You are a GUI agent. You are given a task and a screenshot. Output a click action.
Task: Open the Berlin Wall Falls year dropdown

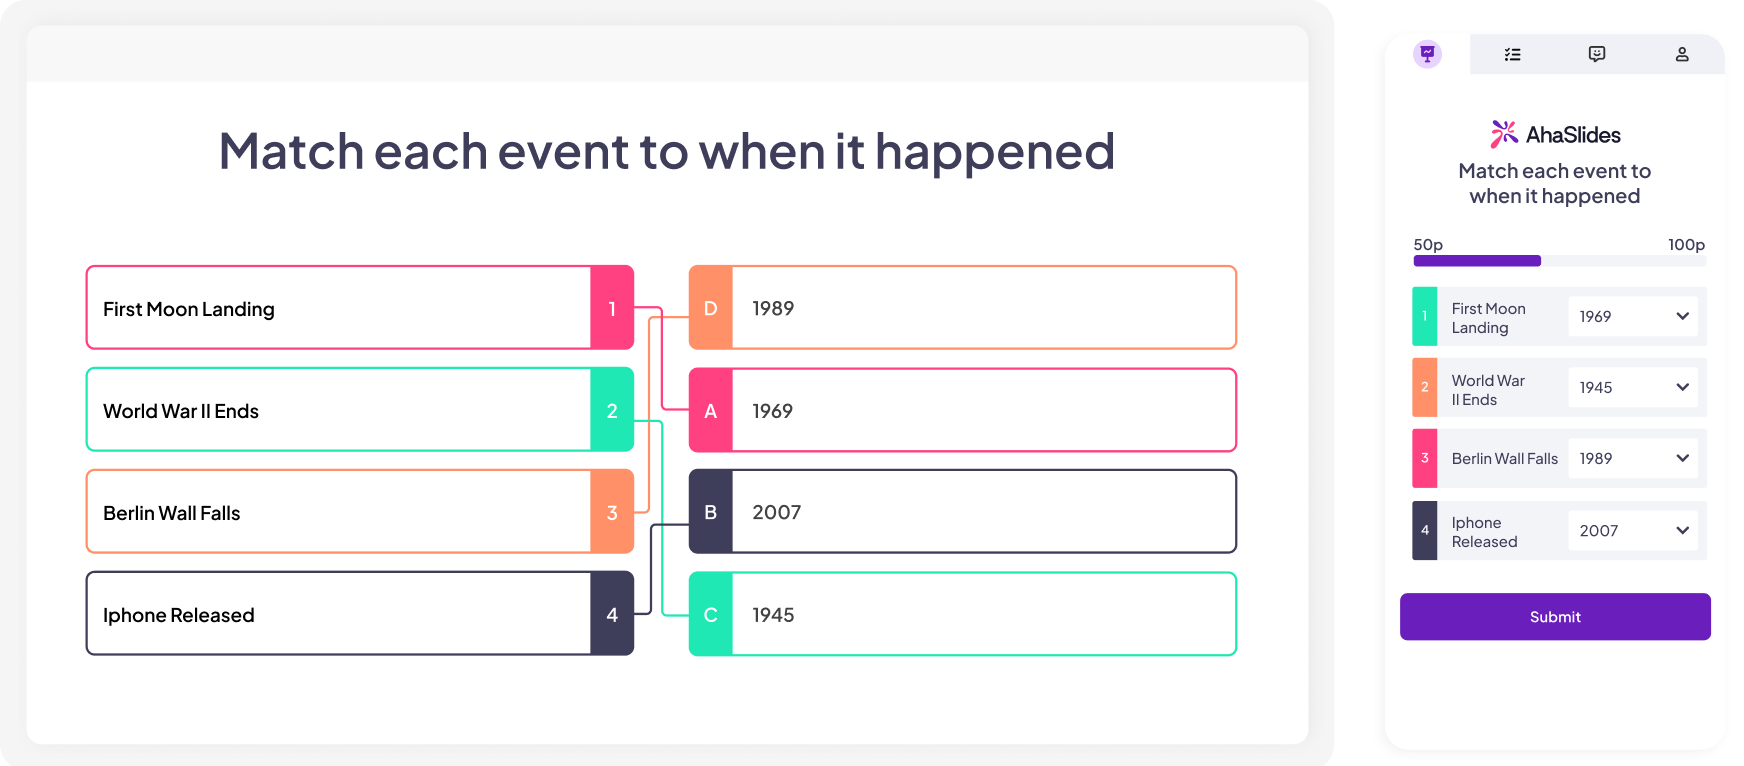(x=1632, y=458)
